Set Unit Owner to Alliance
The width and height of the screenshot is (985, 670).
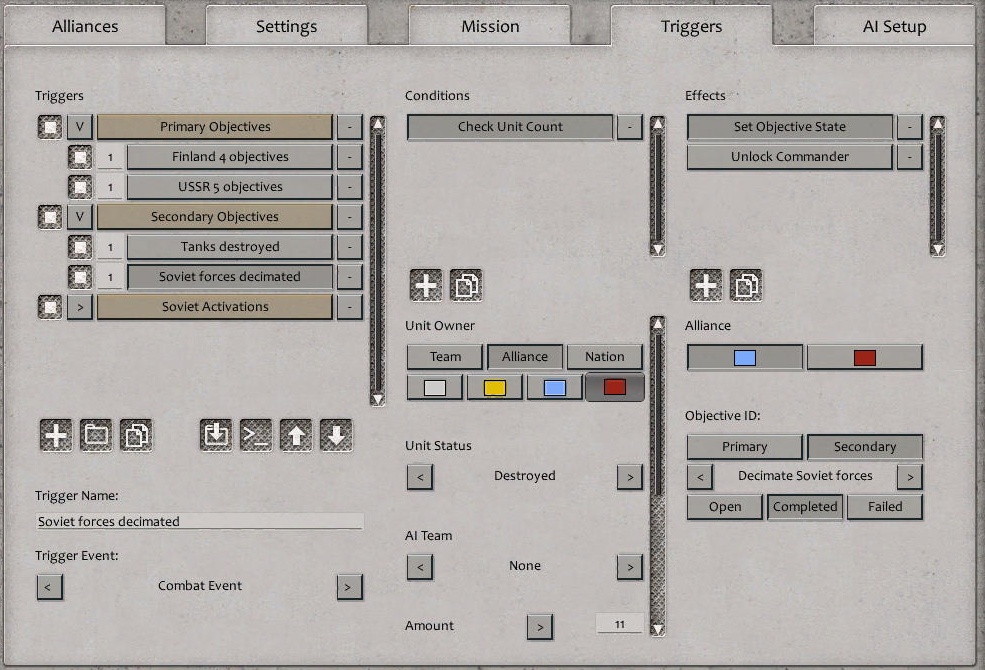coord(525,357)
